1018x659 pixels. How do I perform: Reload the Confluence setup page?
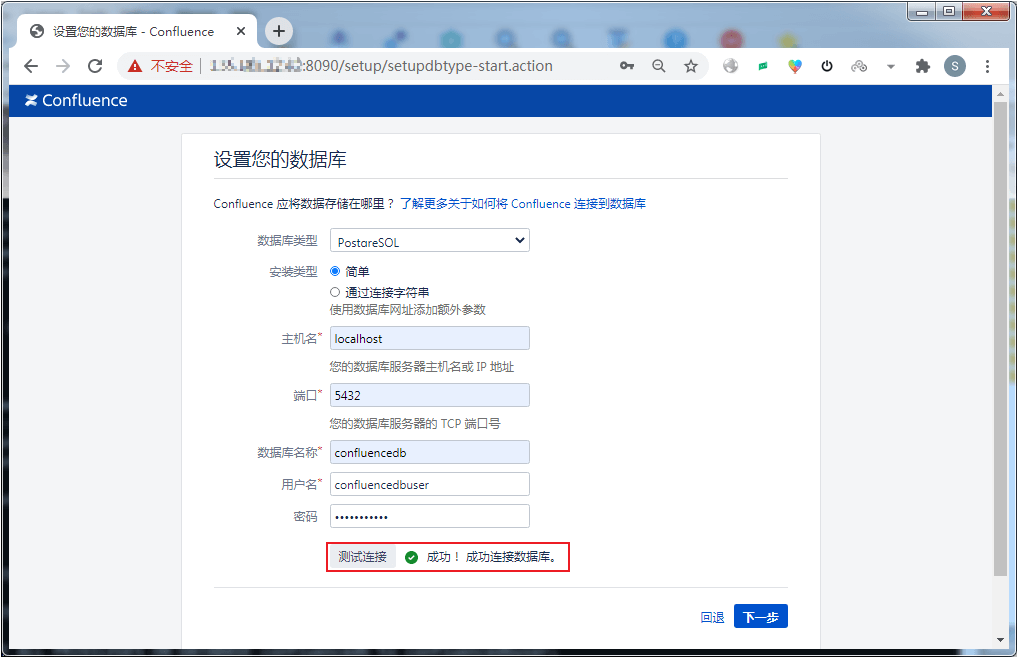(x=95, y=66)
